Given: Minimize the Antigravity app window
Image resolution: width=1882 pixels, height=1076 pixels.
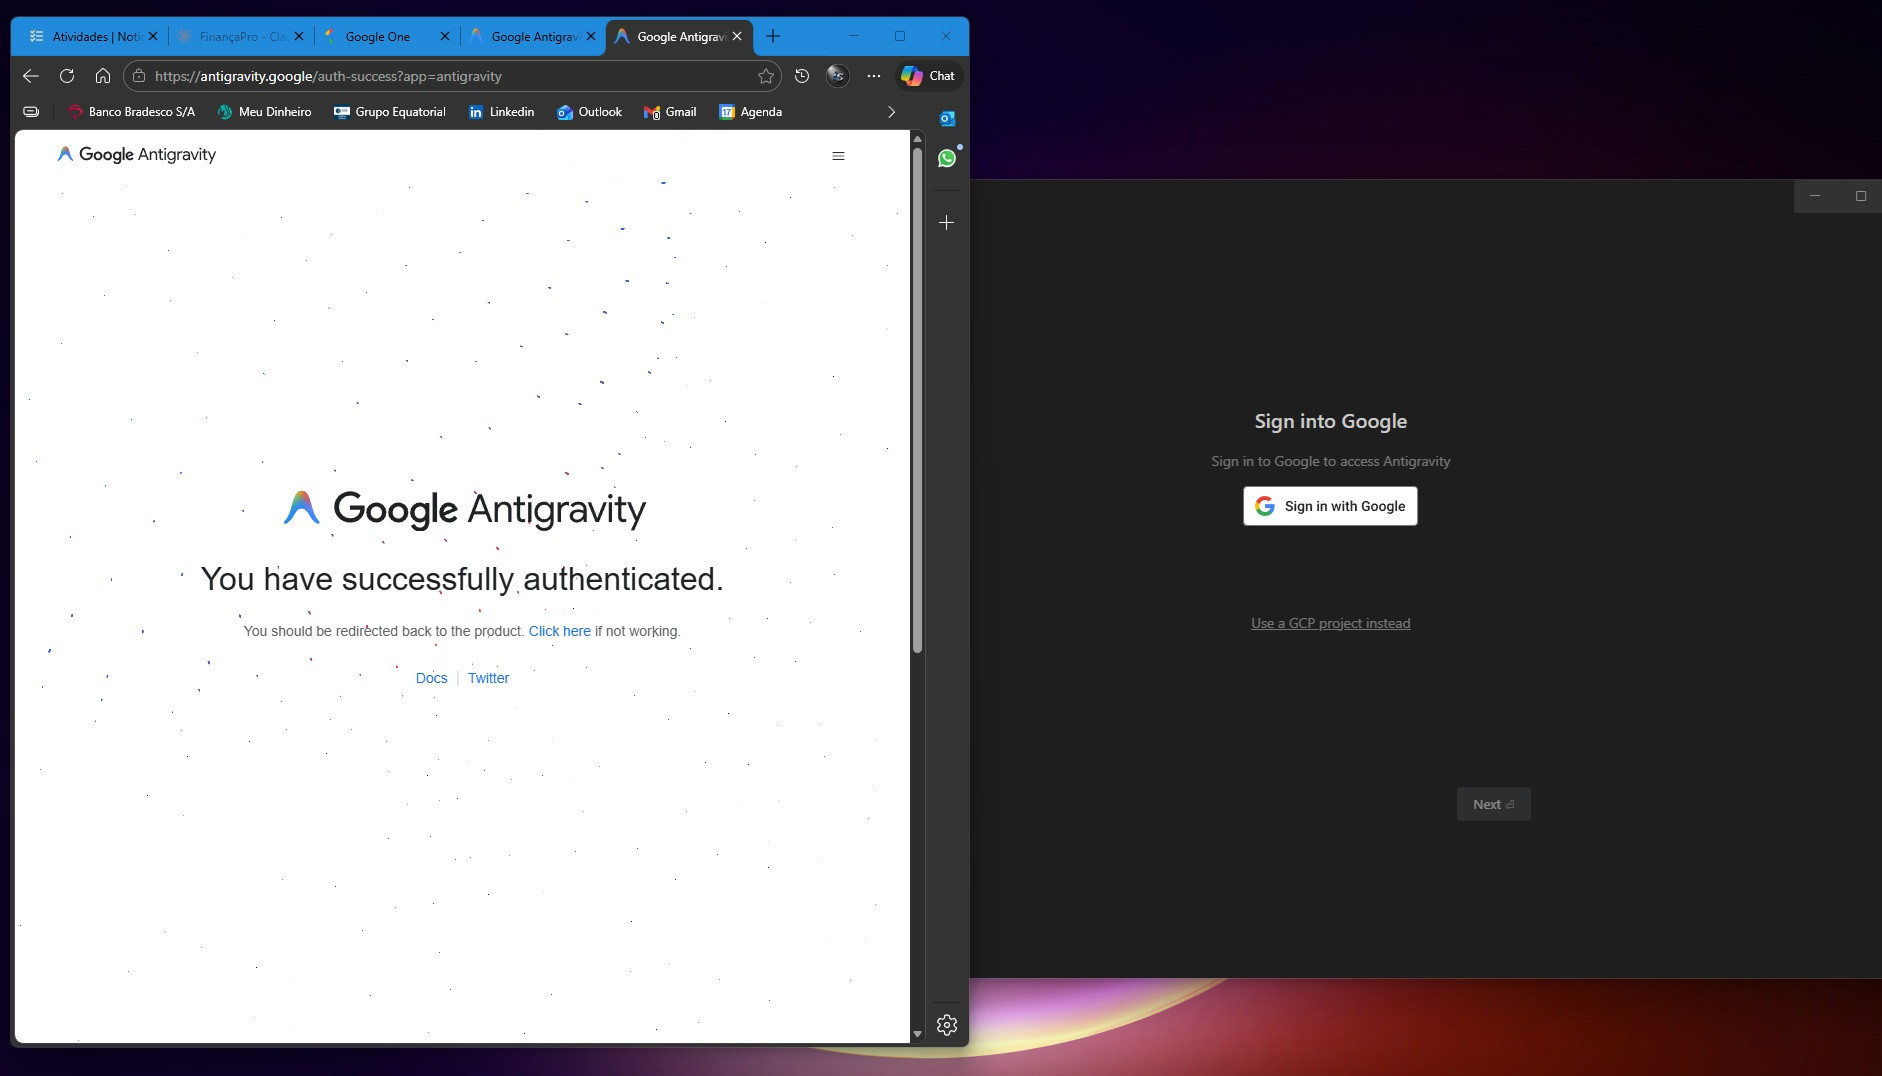Looking at the screenshot, I should pos(1815,196).
